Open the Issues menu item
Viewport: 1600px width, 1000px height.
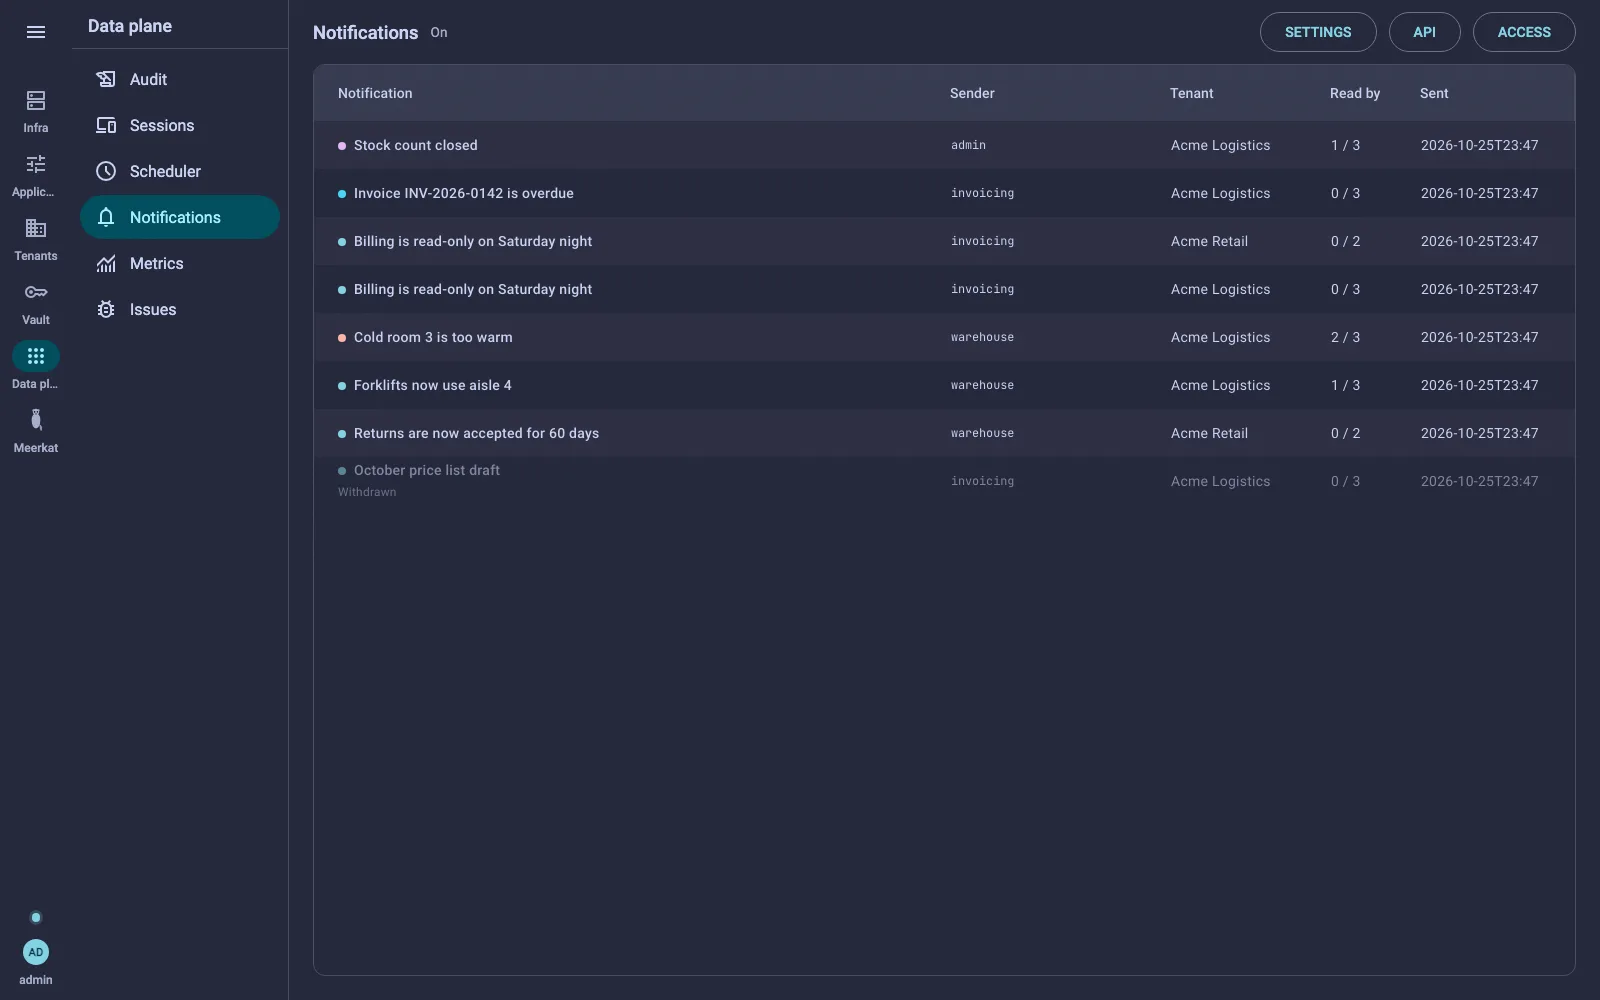(x=180, y=309)
